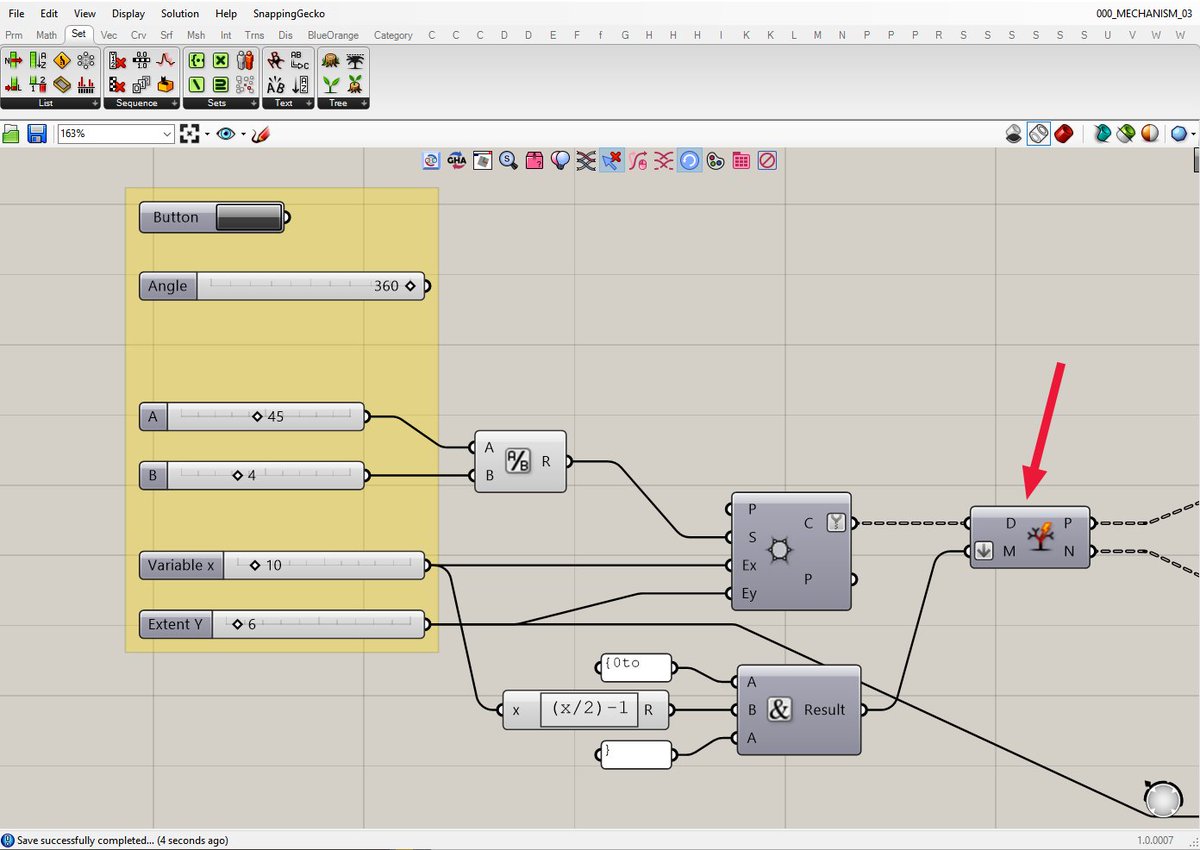Open file using the green folder icon
Screen dimensions: 1200x850
click(x=12, y=133)
